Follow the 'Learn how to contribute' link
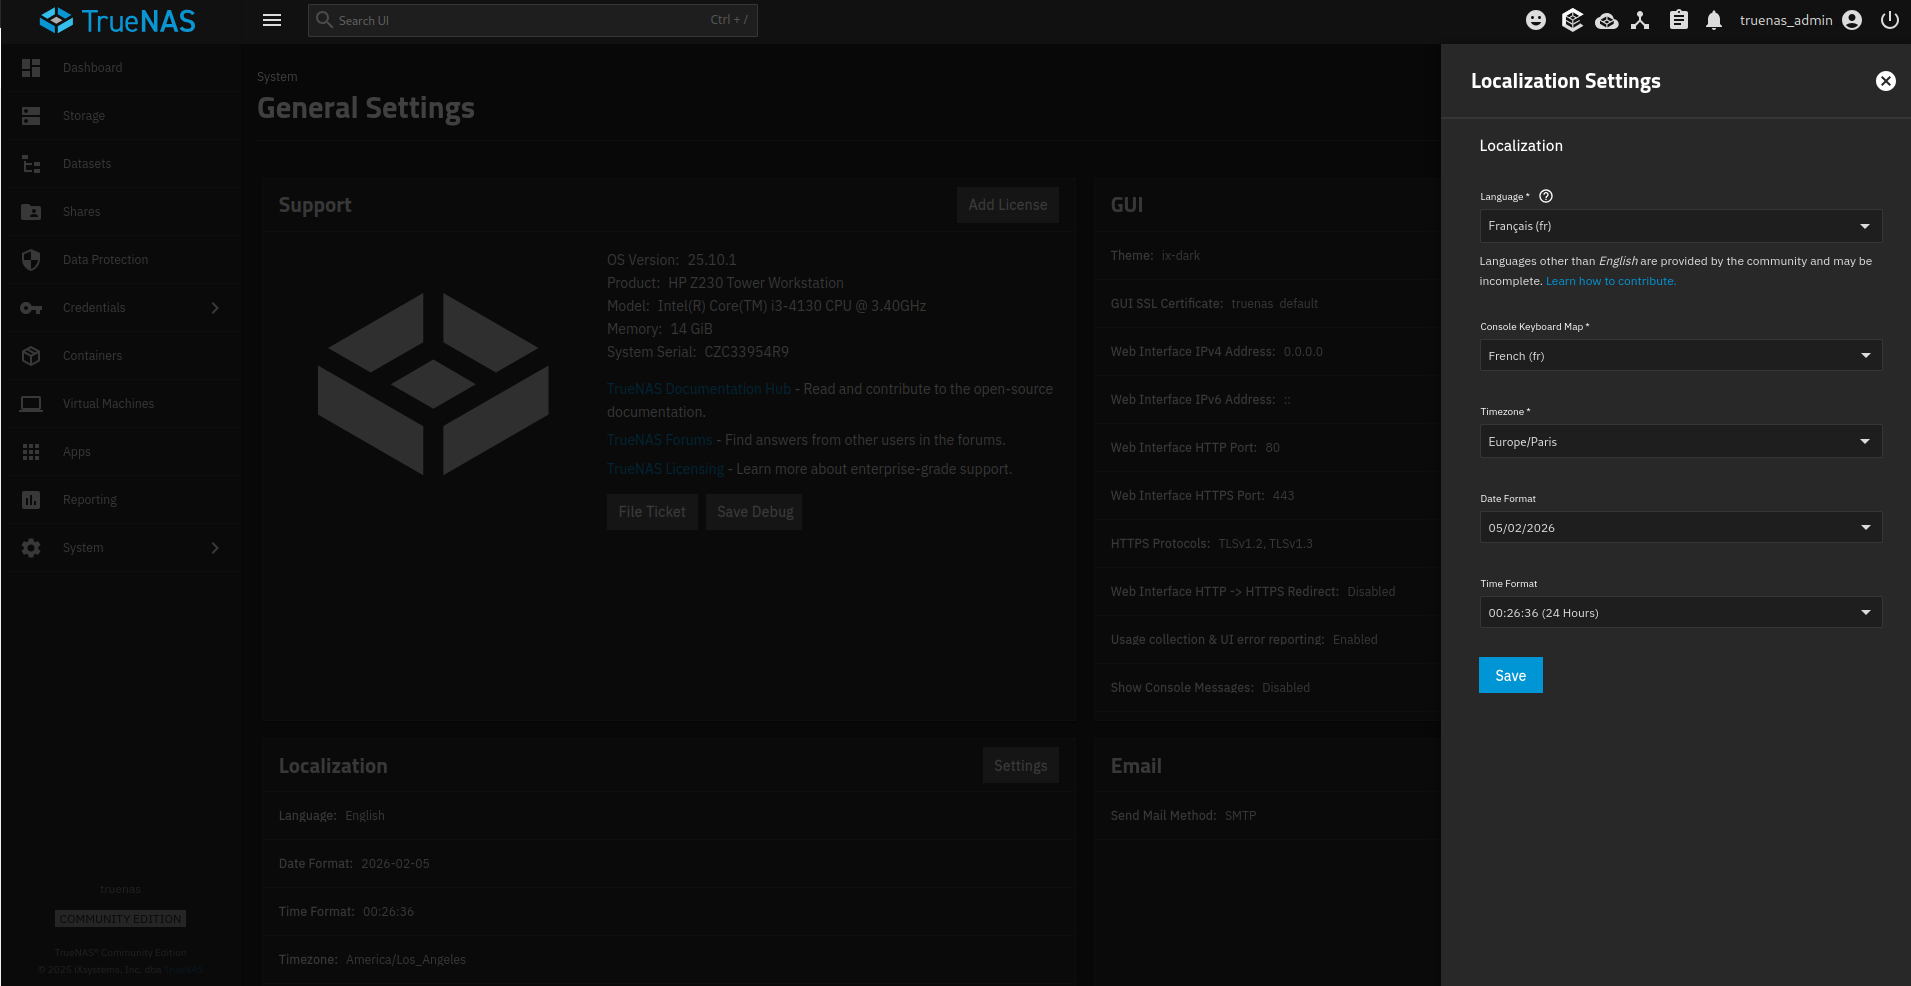 [x=1610, y=282]
